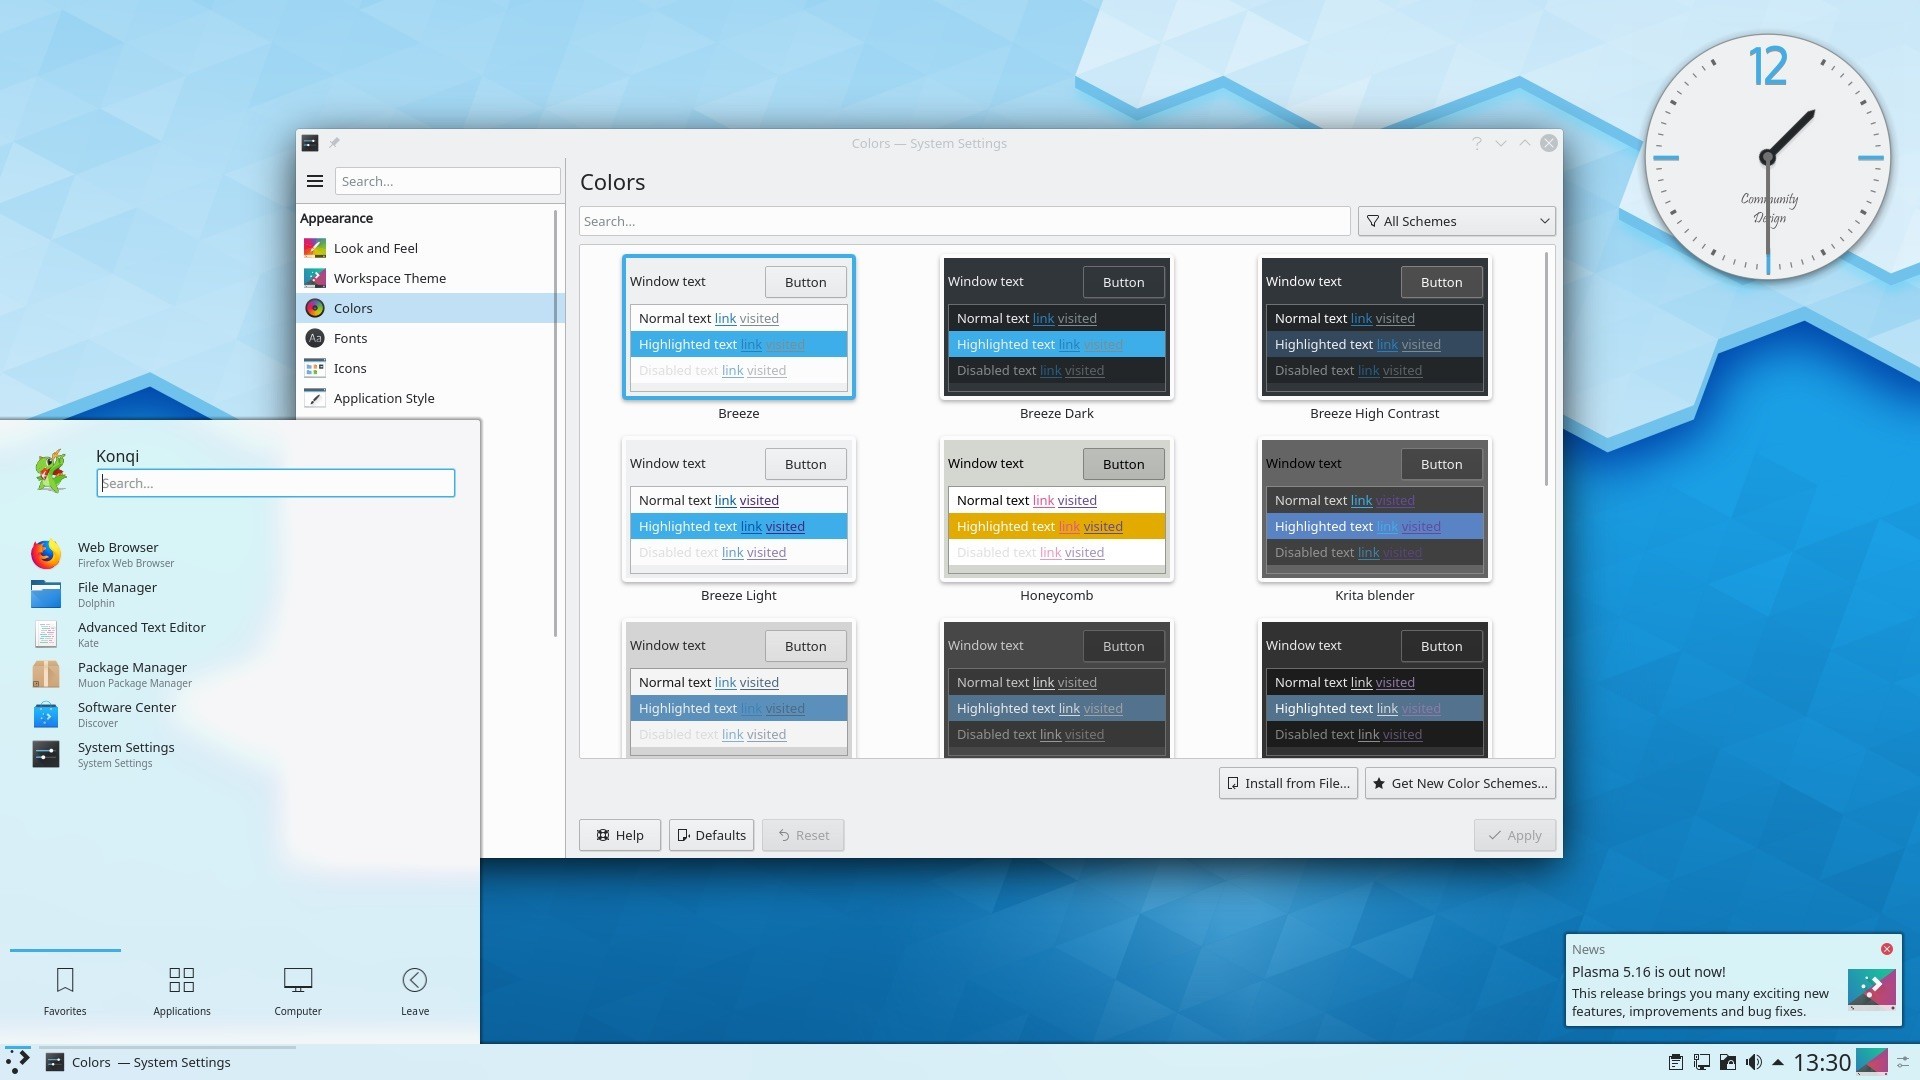1920x1080 pixels.
Task: Expand the search field in System Settings
Action: pos(448,181)
